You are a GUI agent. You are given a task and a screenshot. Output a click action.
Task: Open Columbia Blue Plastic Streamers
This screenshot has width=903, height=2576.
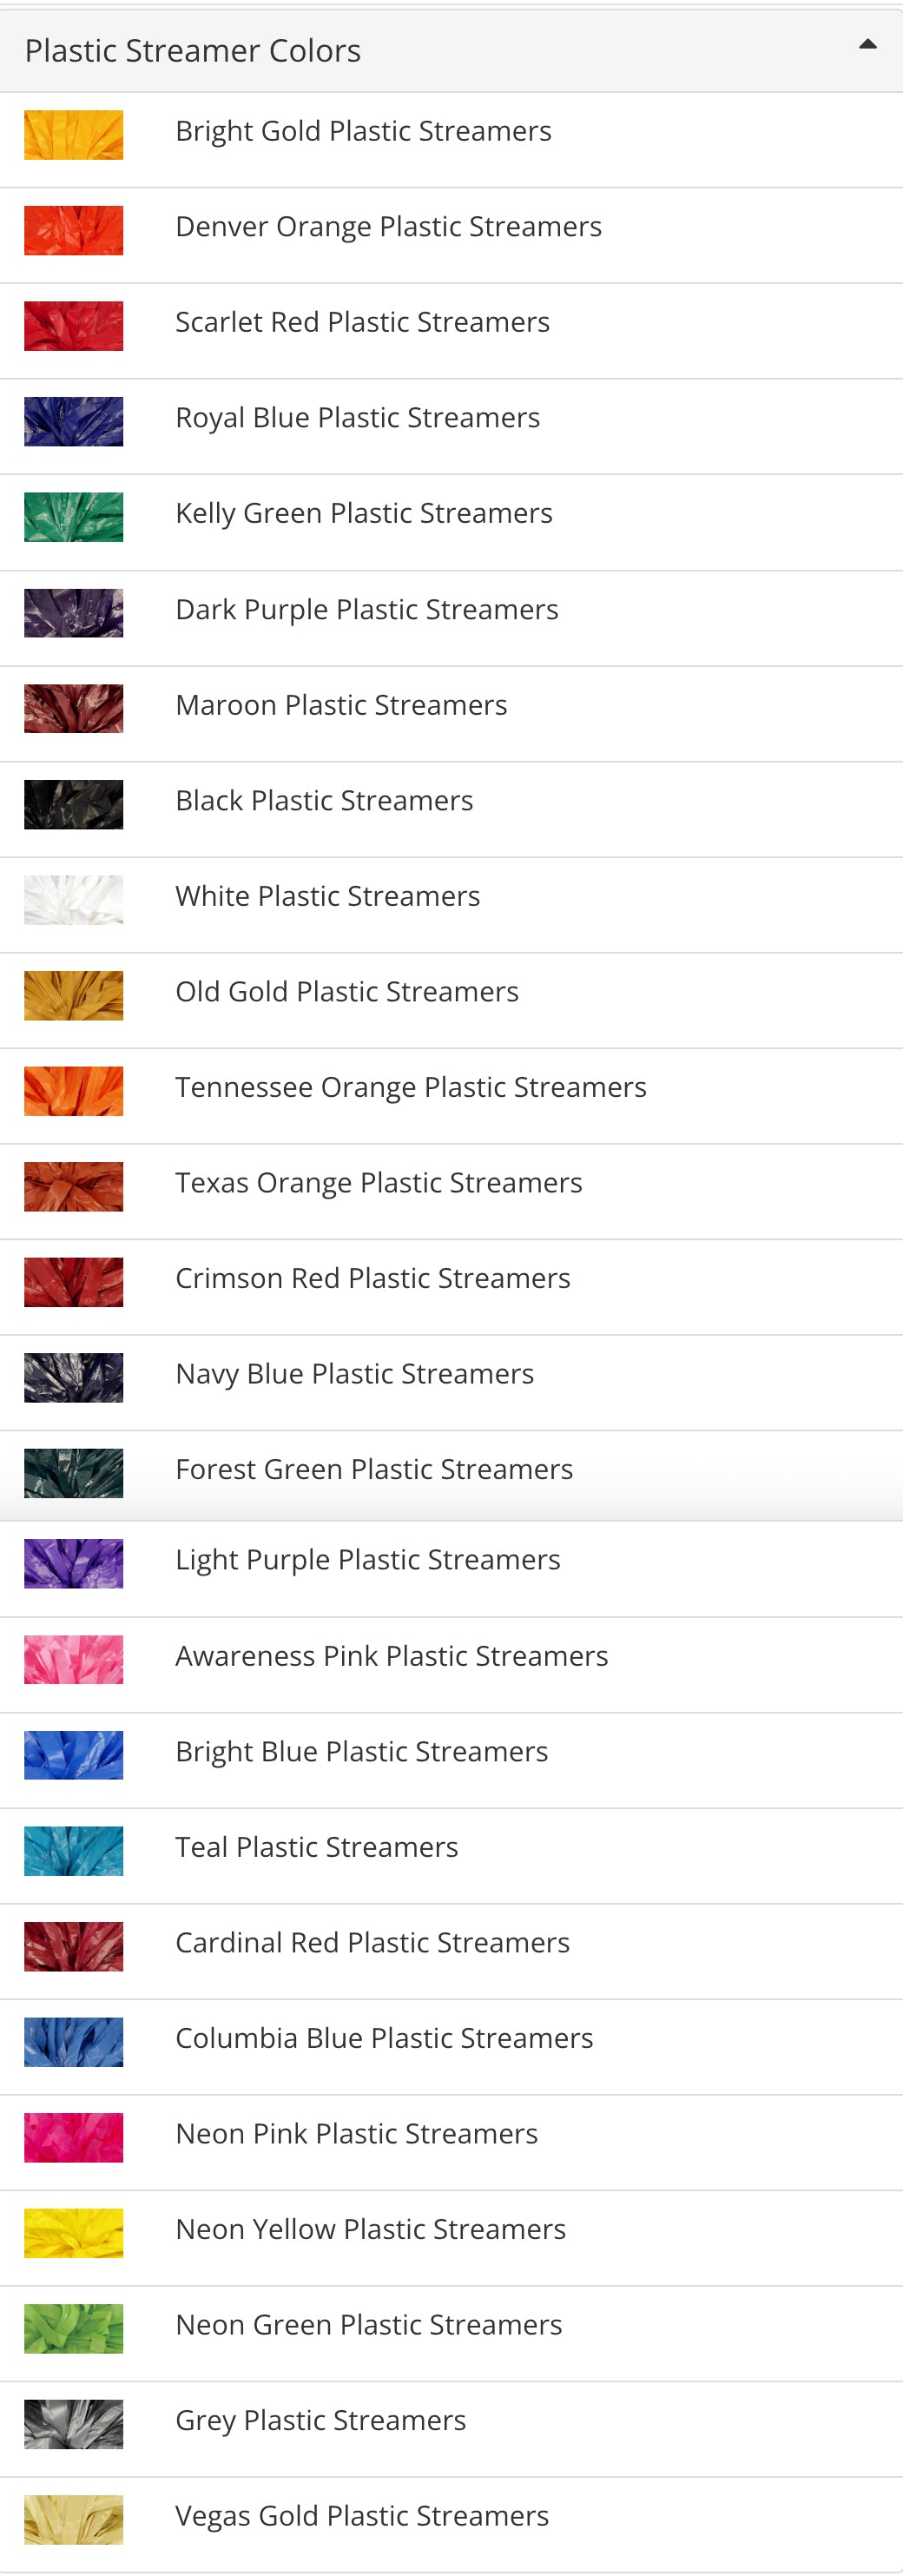tap(384, 2038)
